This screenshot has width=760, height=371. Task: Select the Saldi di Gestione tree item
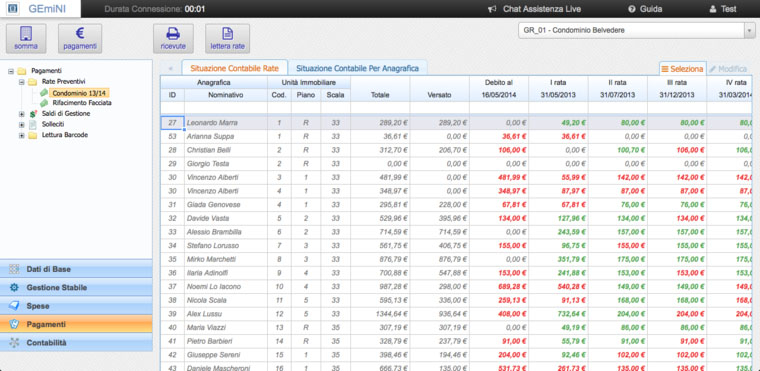(66, 113)
